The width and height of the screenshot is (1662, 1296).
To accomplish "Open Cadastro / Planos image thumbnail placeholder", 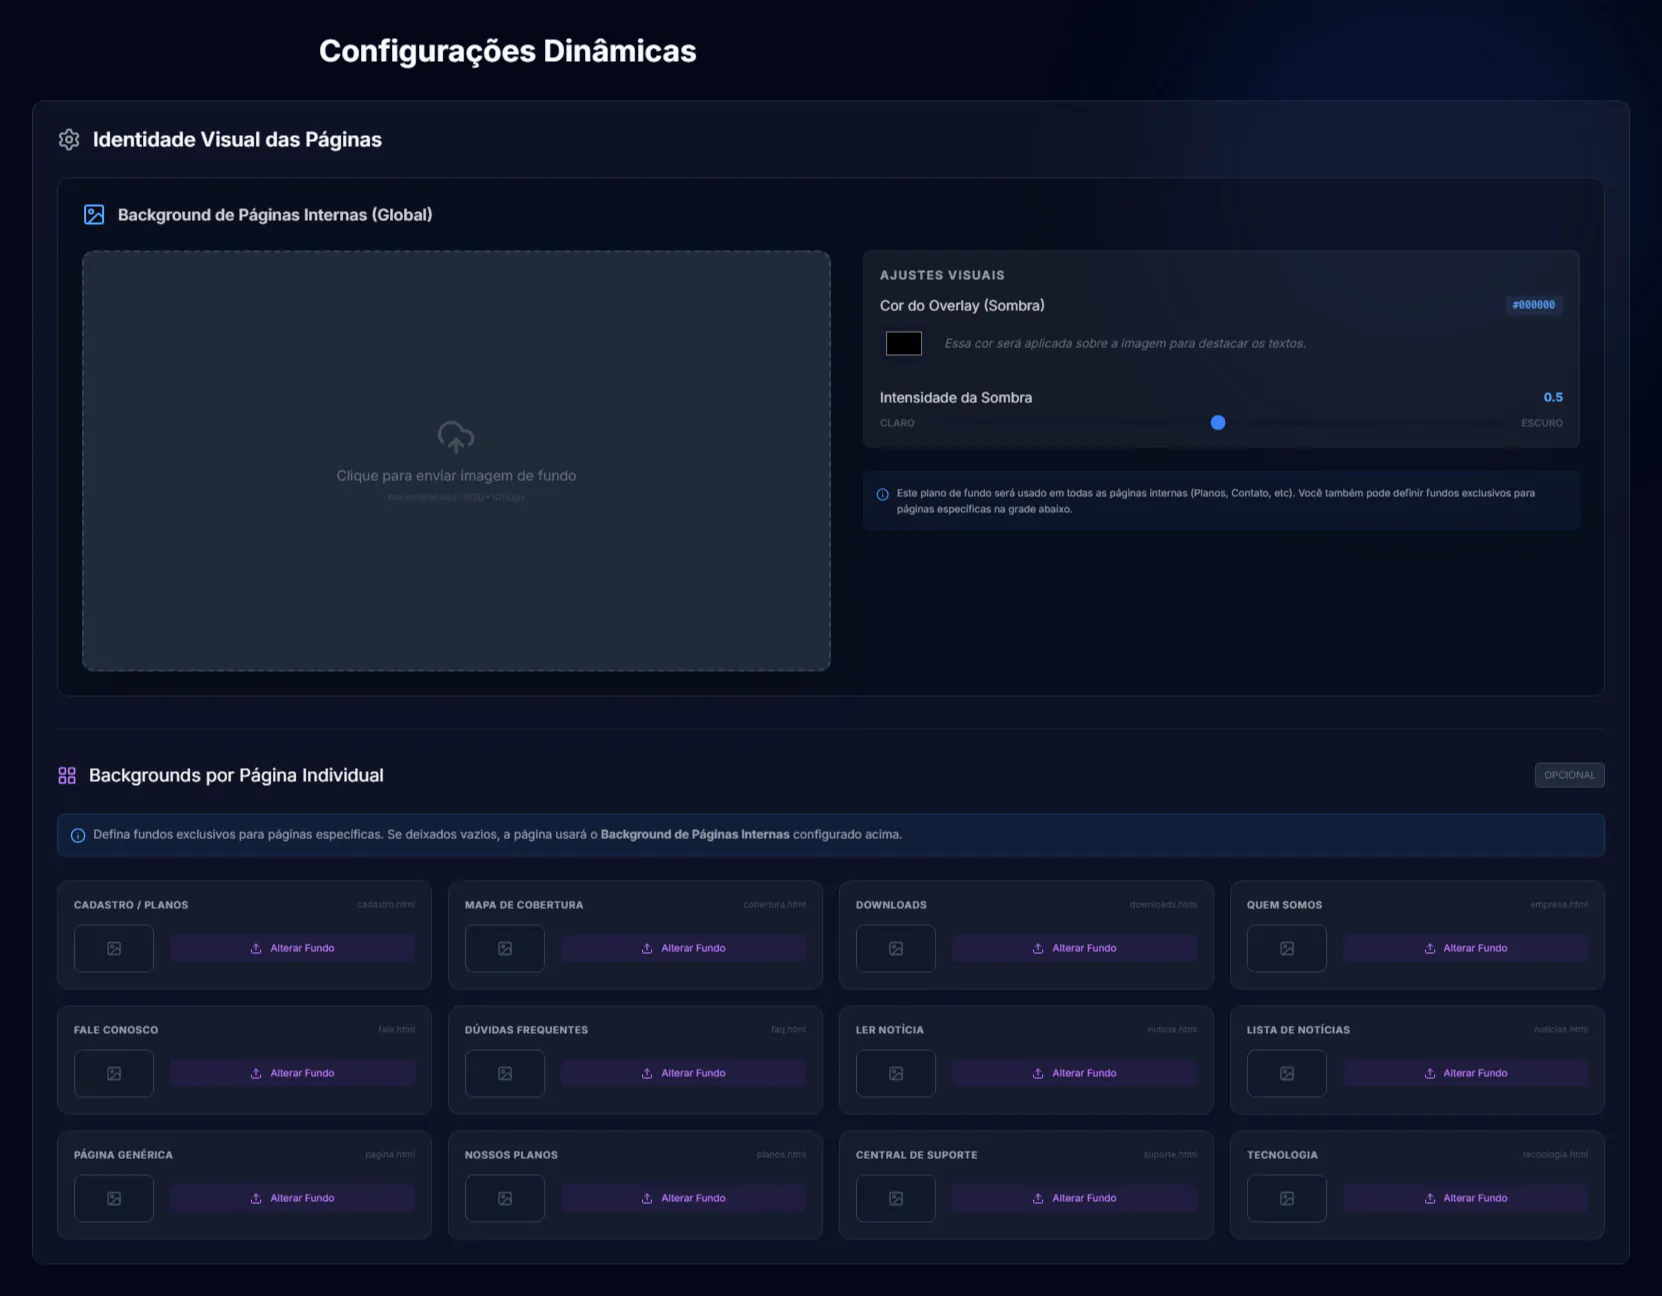I will [x=114, y=949].
